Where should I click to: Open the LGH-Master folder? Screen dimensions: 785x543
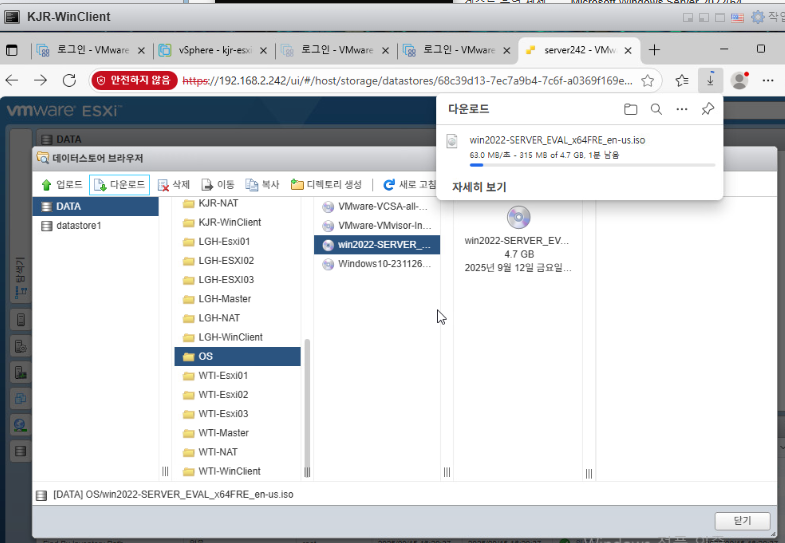(237, 299)
